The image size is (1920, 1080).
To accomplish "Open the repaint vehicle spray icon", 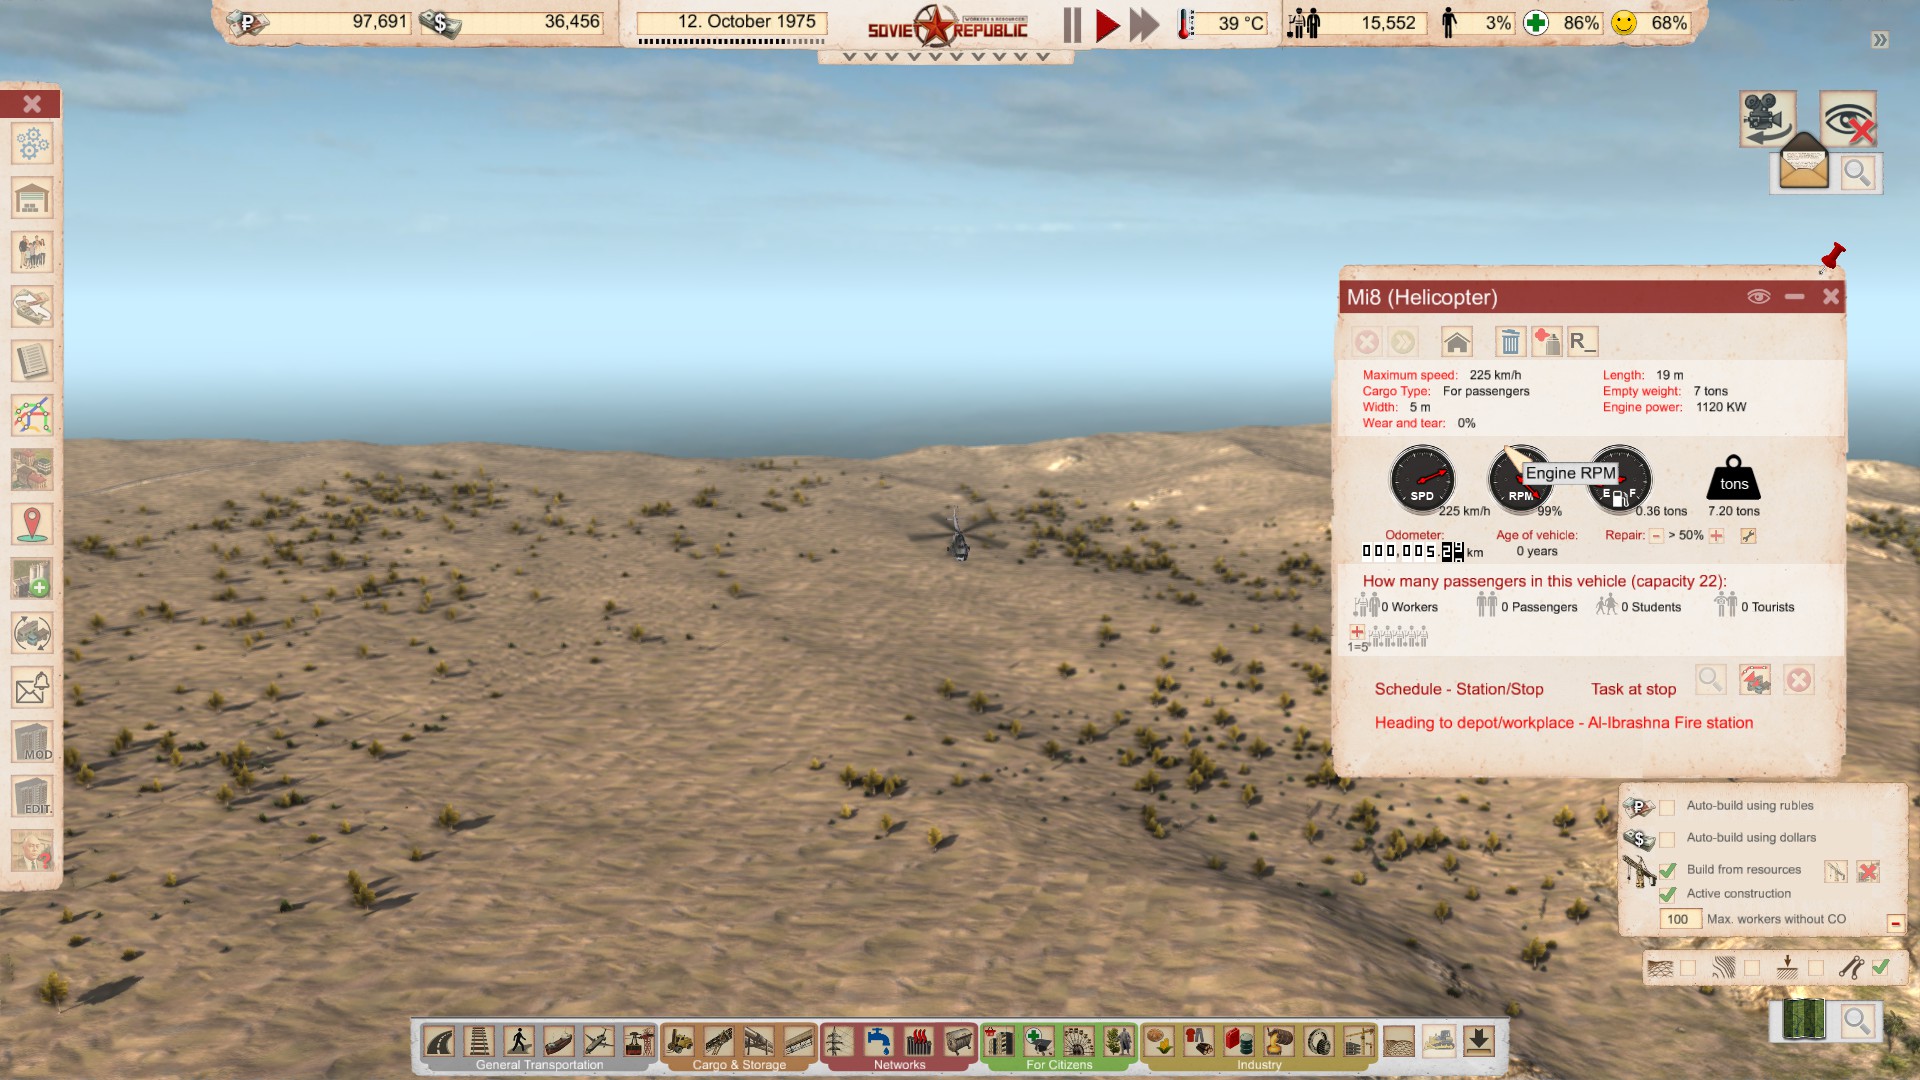I will [x=1547, y=343].
